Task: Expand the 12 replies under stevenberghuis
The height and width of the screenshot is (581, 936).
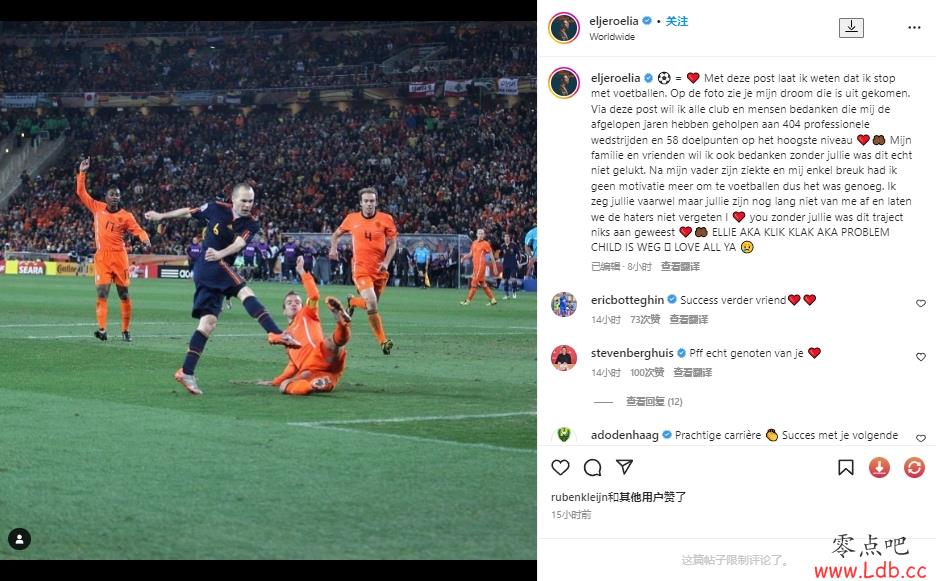Action: tap(654, 401)
